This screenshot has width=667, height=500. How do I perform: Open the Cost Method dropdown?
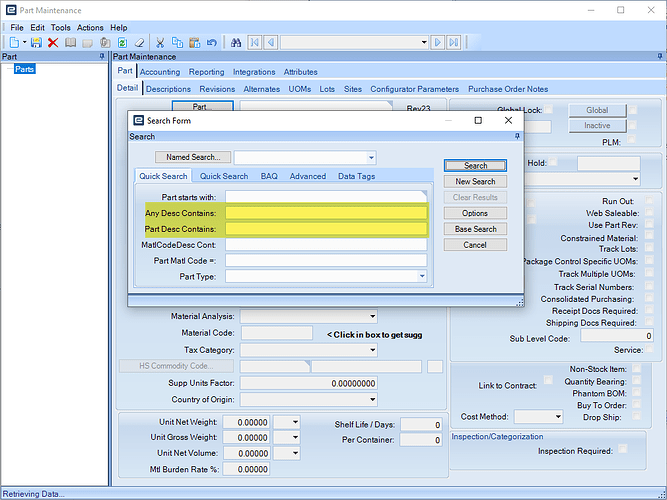(x=557, y=416)
